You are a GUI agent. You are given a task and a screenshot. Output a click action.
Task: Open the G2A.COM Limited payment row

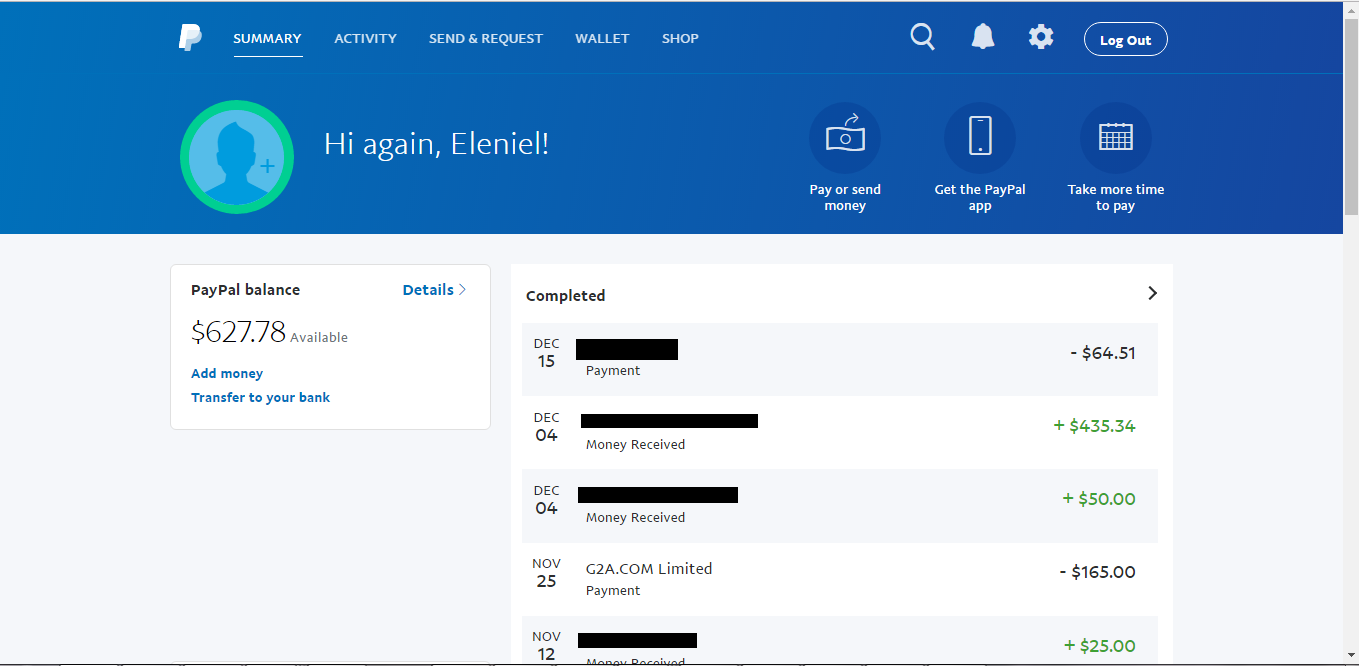[840, 579]
